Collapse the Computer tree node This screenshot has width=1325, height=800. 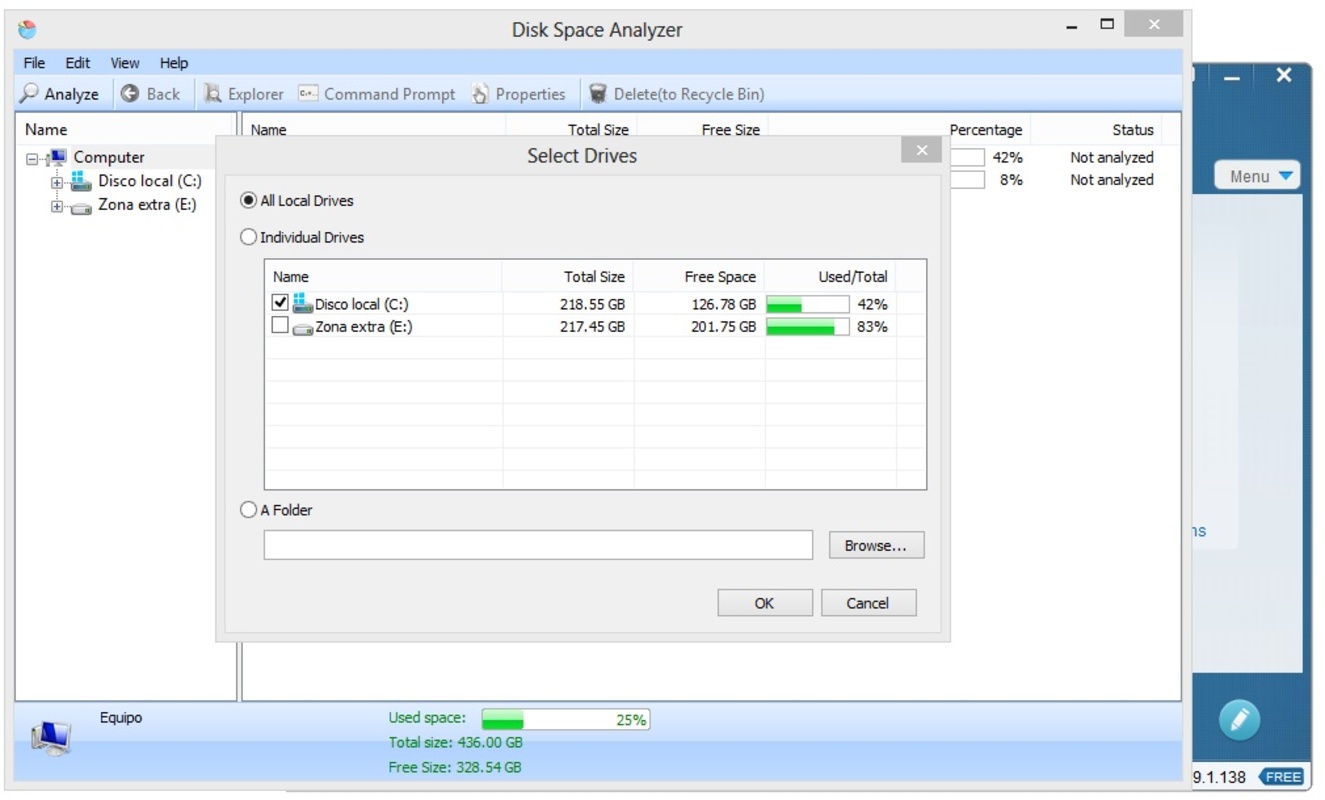click(x=33, y=158)
